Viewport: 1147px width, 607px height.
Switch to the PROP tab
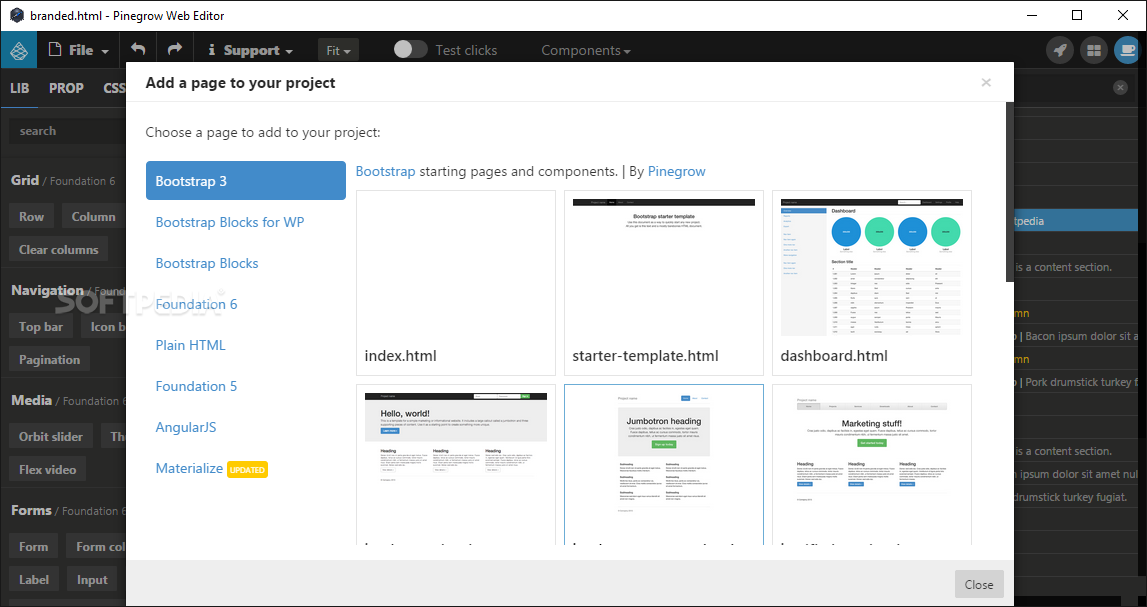tap(67, 88)
